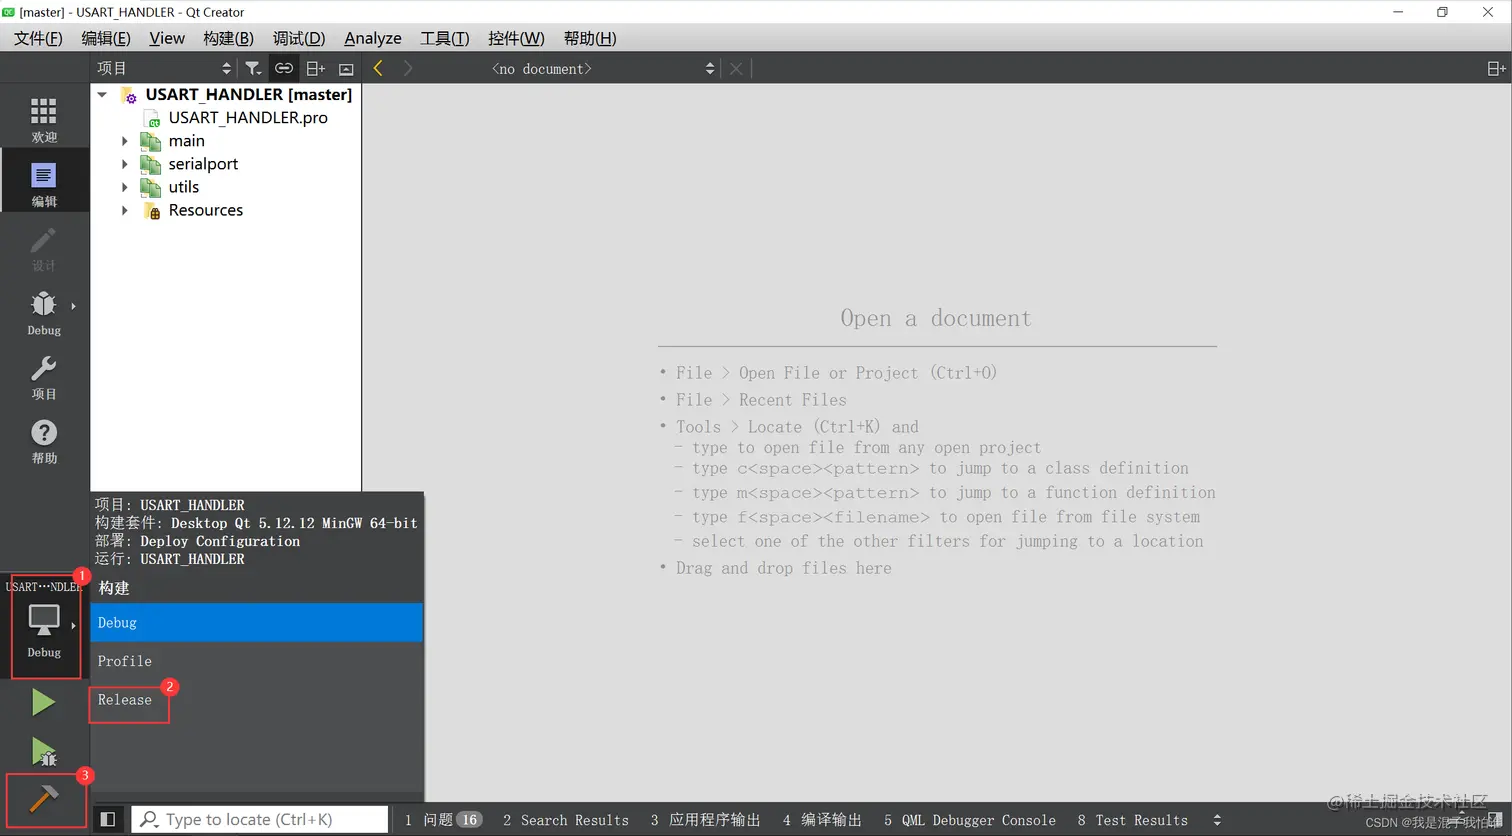The height and width of the screenshot is (836, 1512).
Task: Open the Help mode
Action: pyautogui.click(x=44, y=441)
